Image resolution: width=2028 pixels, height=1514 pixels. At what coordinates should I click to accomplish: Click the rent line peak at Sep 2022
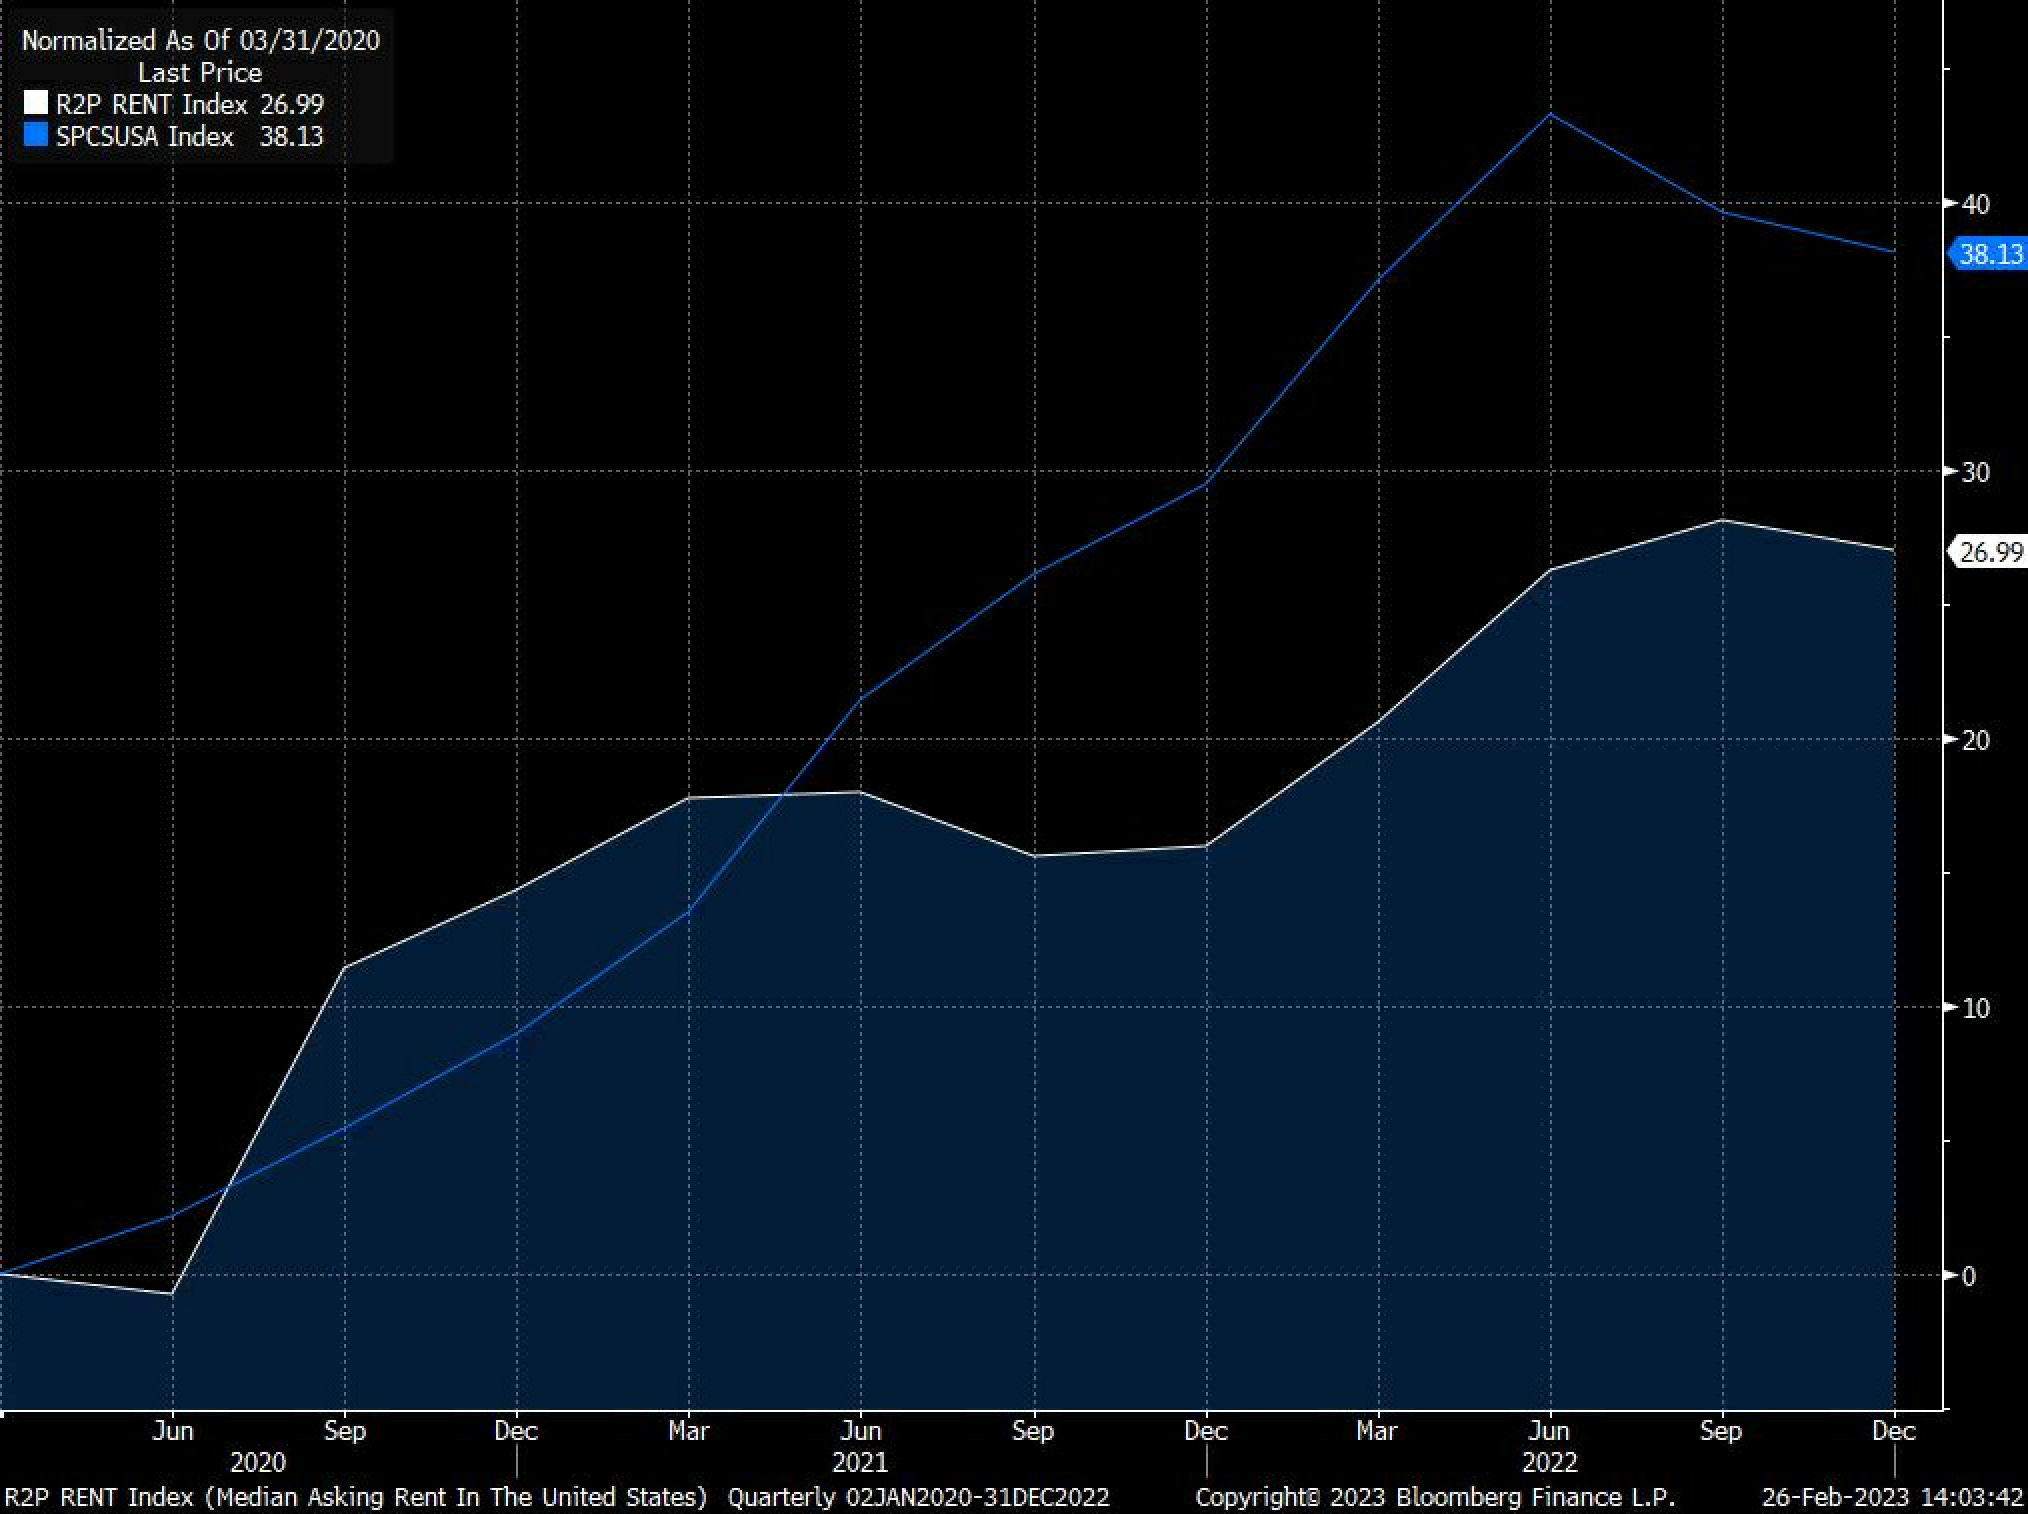tap(1722, 520)
